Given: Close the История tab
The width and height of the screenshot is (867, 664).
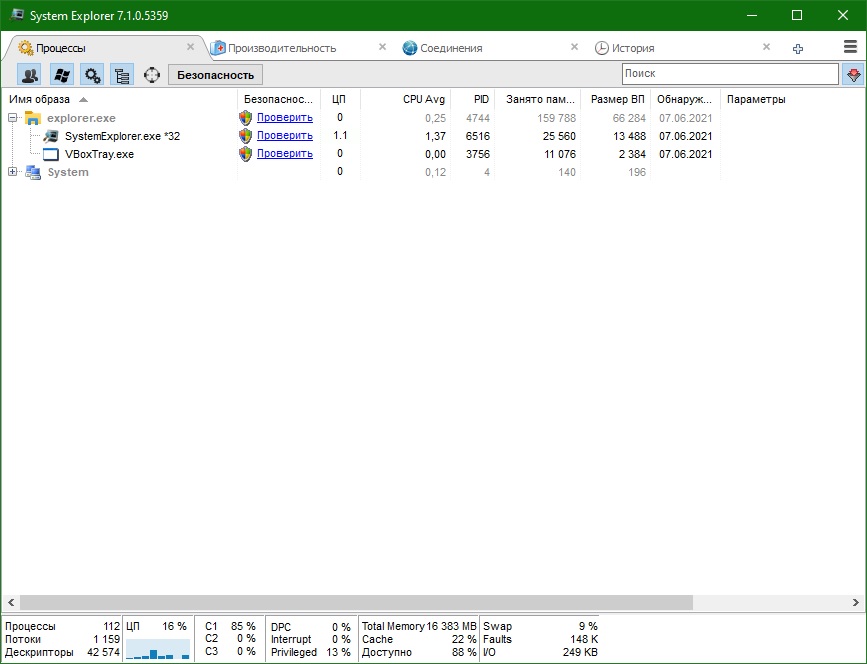Looking at the screenshot, I should click(766, 47).
